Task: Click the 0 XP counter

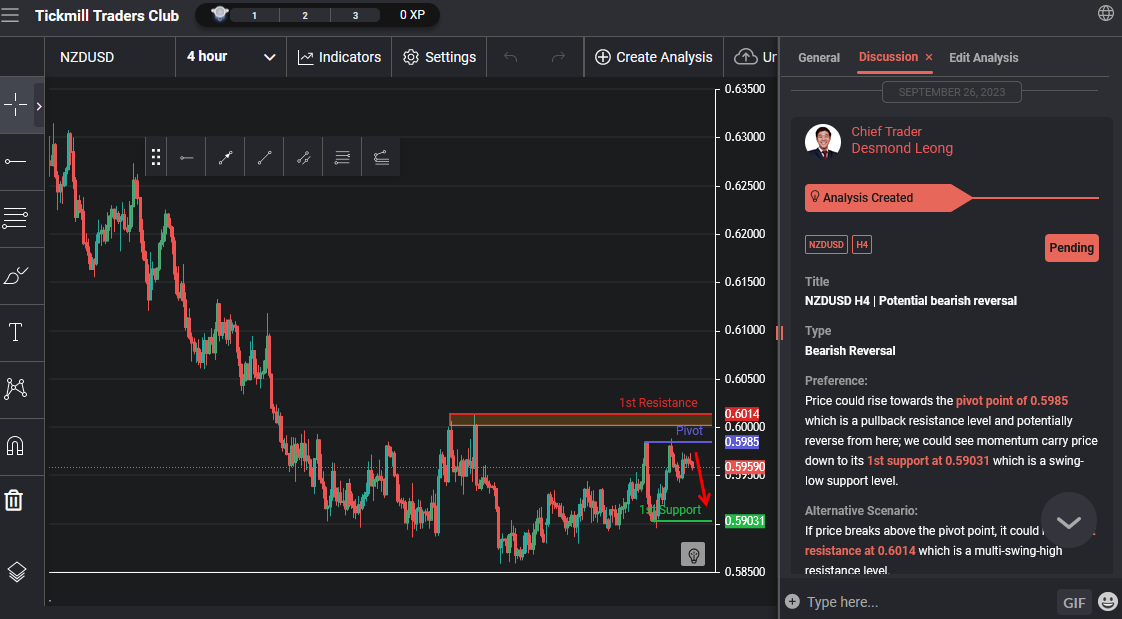Action: 412,15
